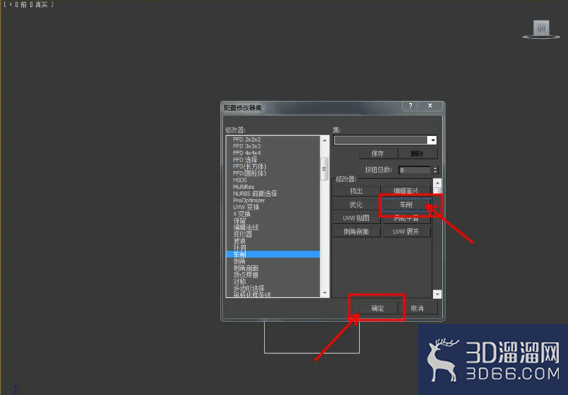Click the 倒角剖面 modifier button

(356, 232)
